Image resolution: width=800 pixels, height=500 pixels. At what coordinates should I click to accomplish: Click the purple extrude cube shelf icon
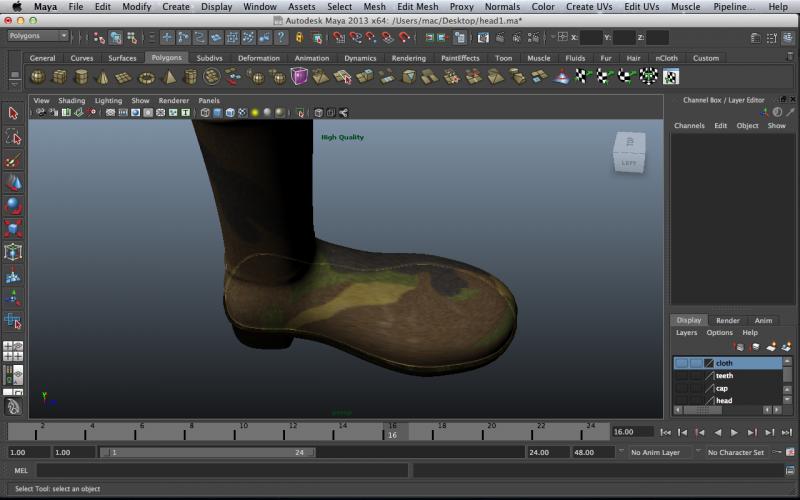pos(299,77)
